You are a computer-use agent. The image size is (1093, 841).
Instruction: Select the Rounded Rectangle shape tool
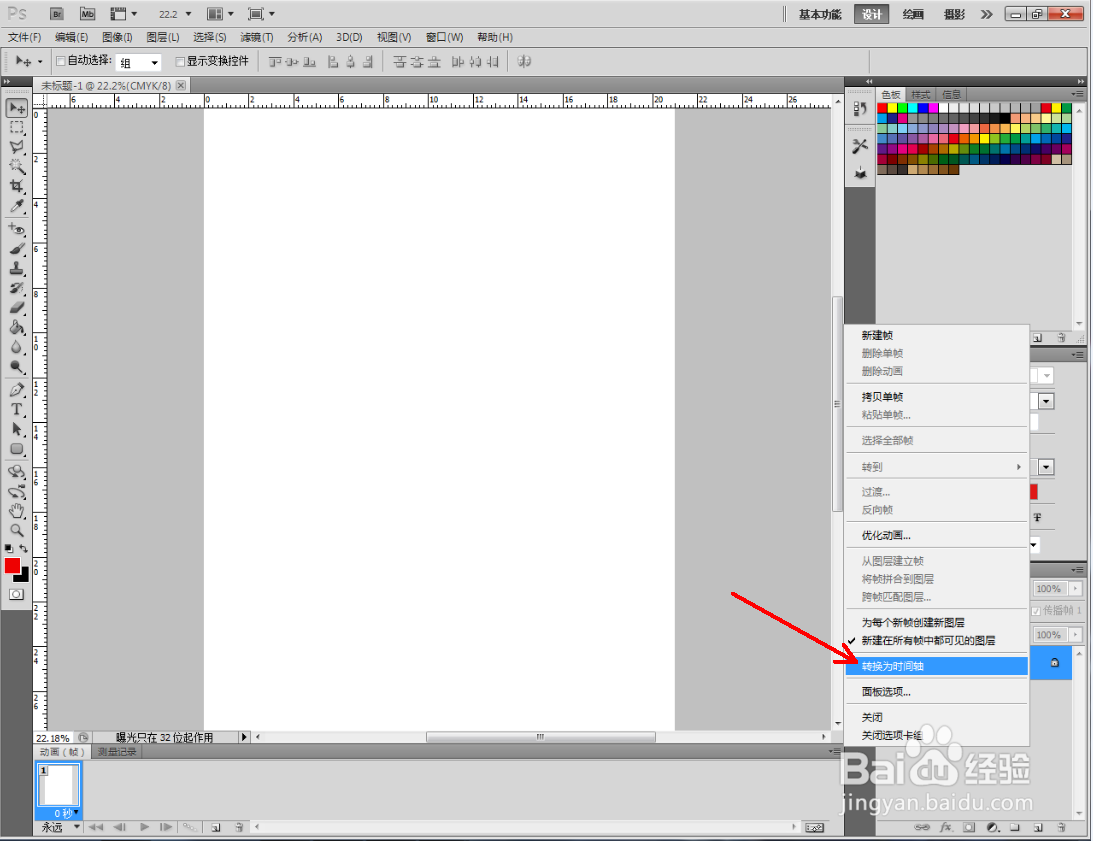(x=17, y=449)
